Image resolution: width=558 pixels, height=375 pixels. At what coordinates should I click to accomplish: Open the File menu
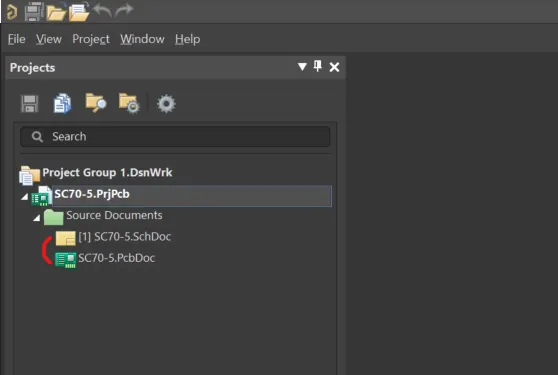coord(17,39)
